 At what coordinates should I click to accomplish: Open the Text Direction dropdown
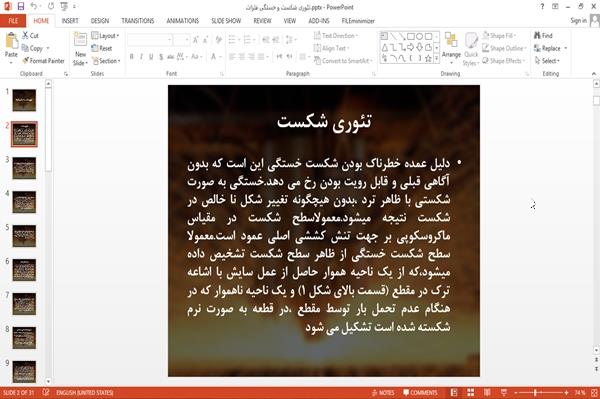click(336, 36)
